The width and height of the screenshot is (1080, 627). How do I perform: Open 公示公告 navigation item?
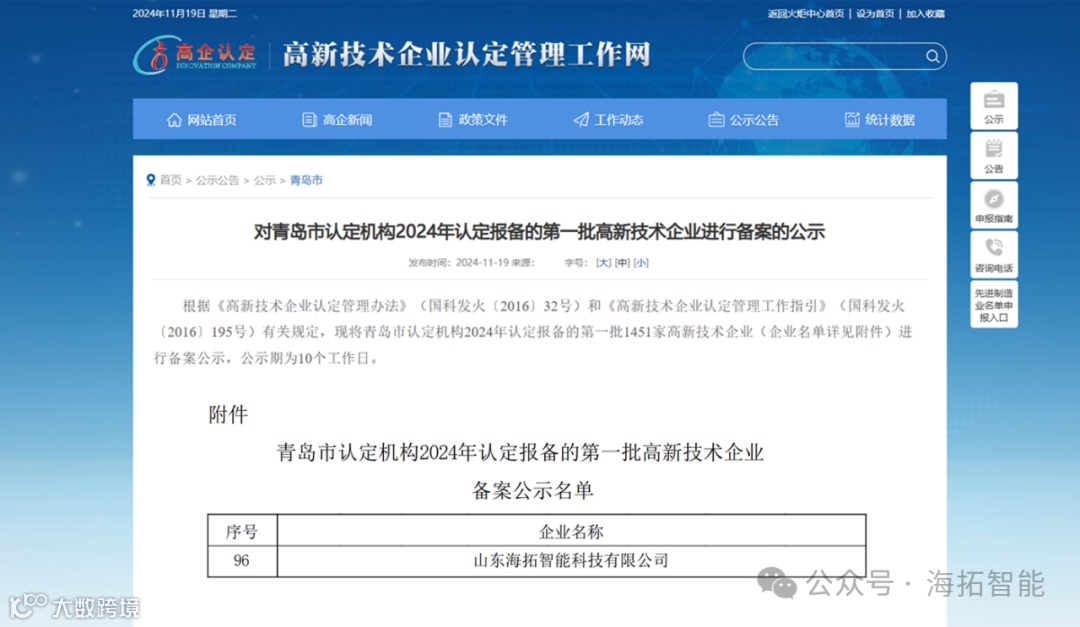point(744,120)
